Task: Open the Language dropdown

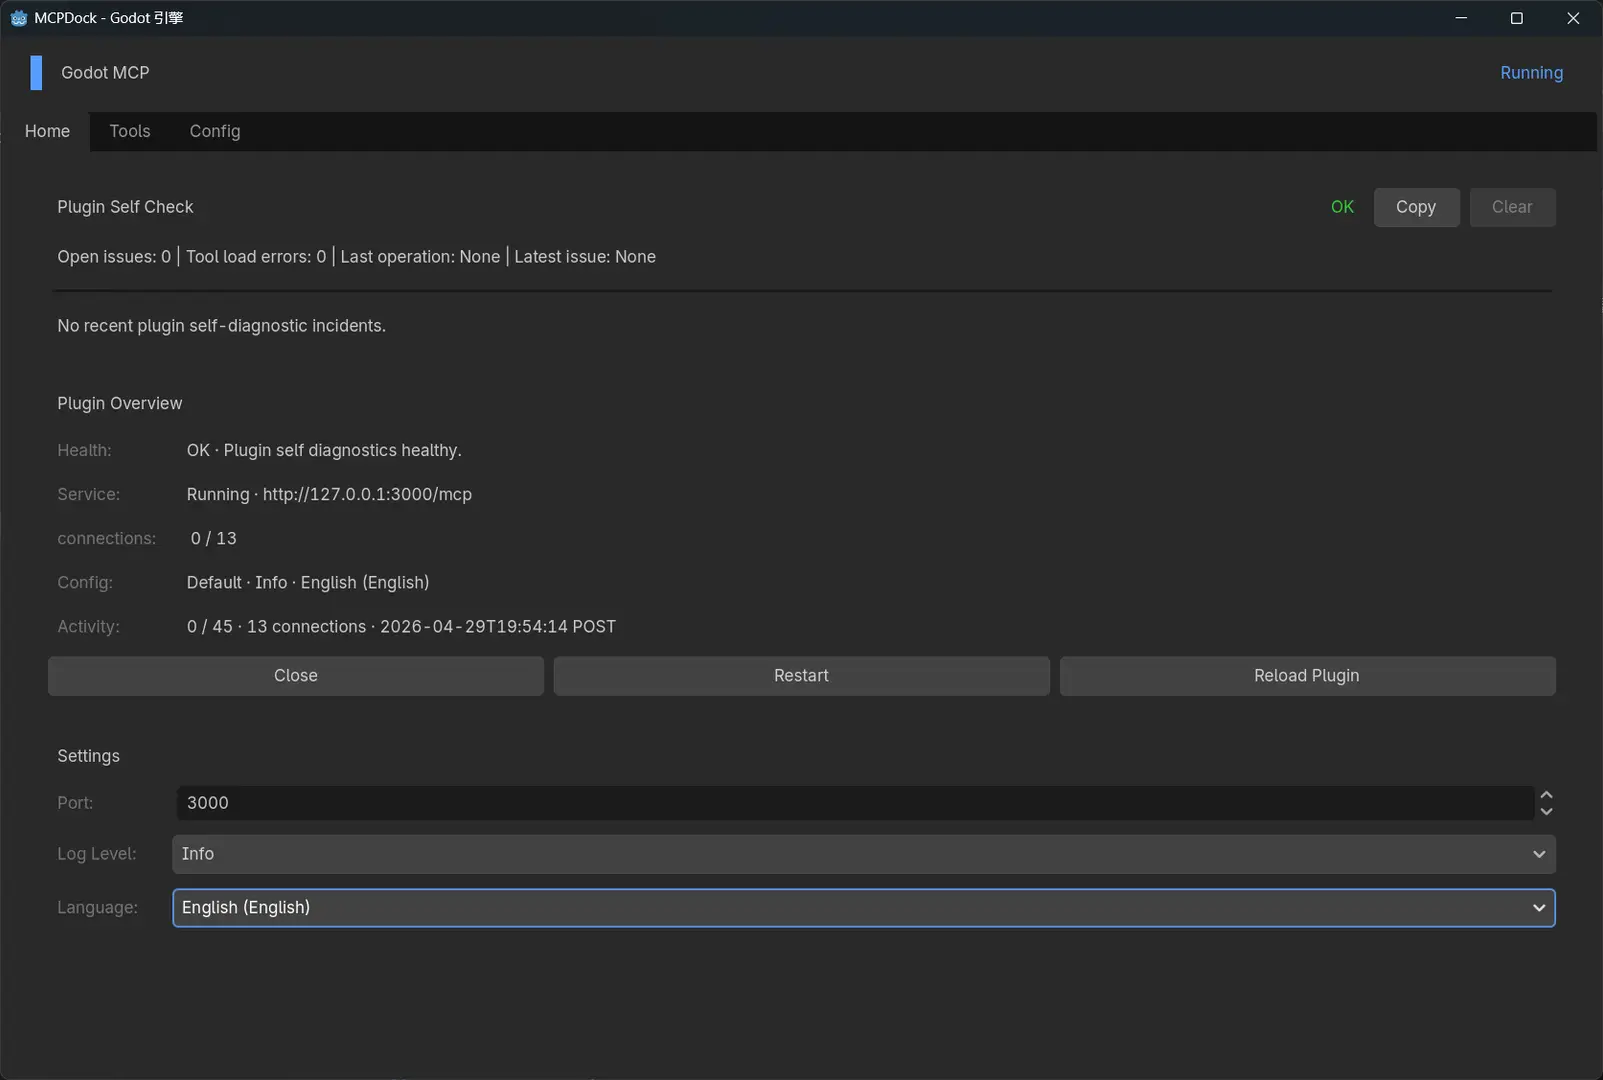Action: 864,908
